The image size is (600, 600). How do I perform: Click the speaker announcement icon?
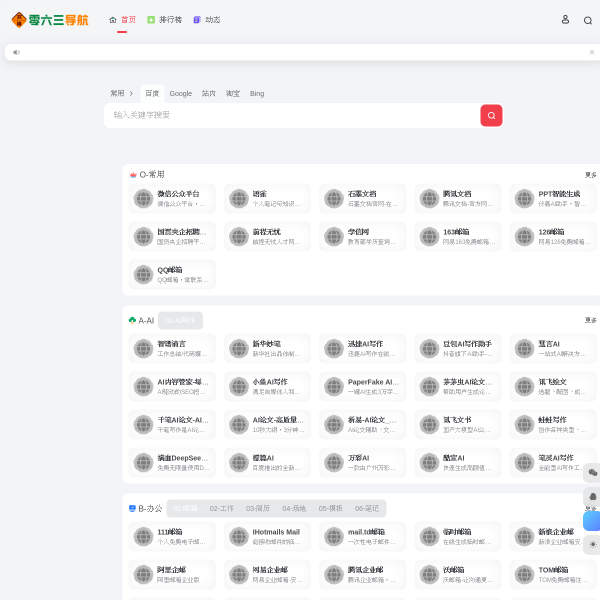pos(16,52)
